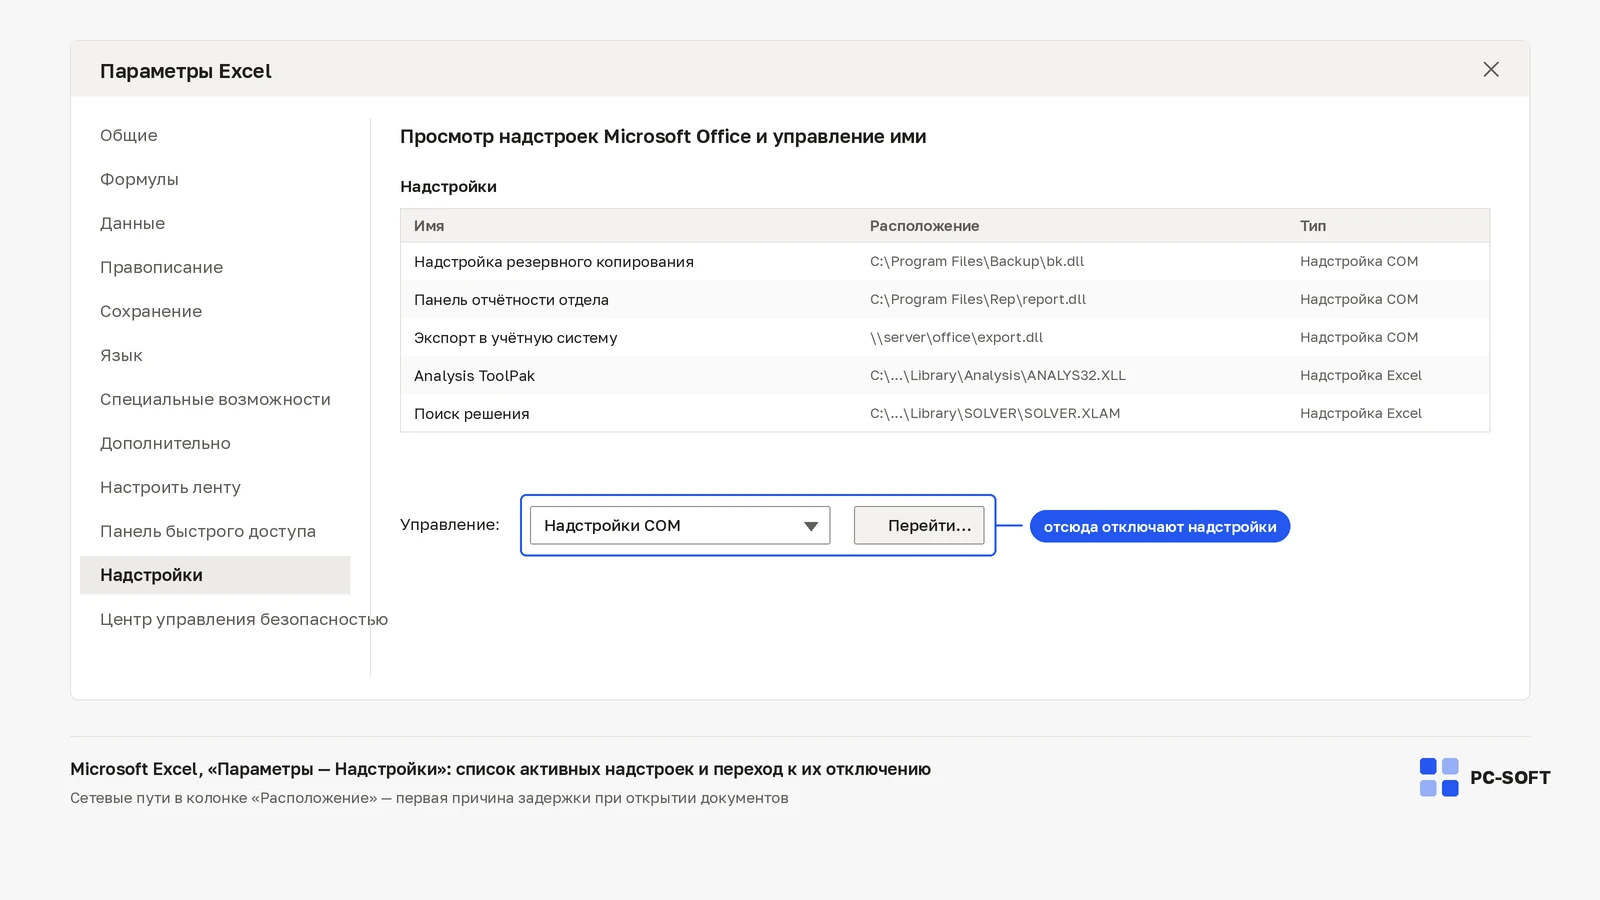Open the Дополнительно category
The width and height of the screenshot is (1600, 900).
coord(165,443)
